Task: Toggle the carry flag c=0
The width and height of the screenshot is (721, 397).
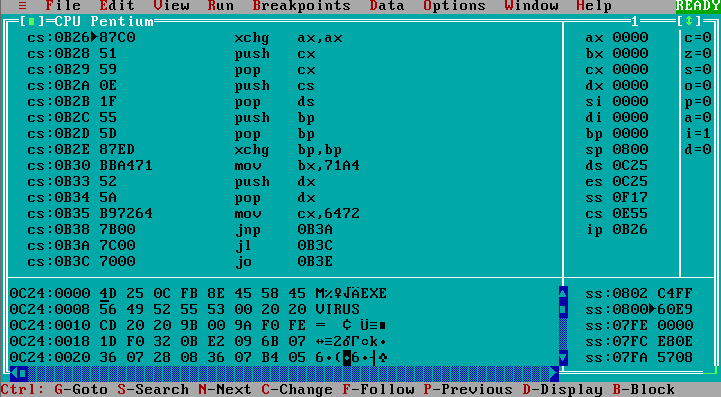Action: pyautogui.click(x=698, y=37)
